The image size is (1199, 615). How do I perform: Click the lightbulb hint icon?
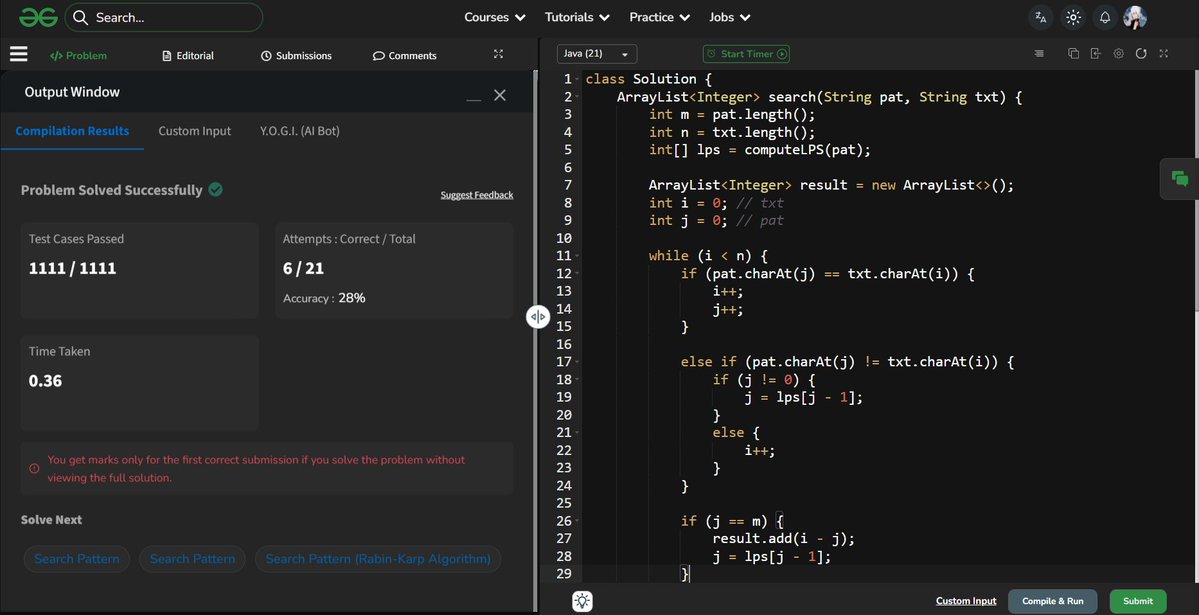583,601
